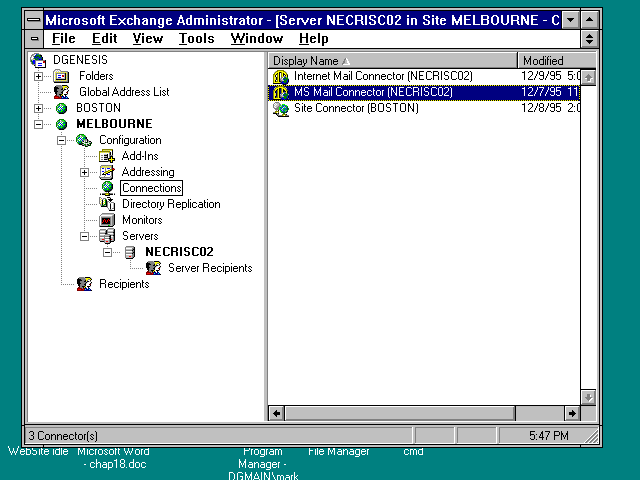Image resolution: width=640 pixels, height=480 pixels.
Task: Select Connections in the tree
Action: pyautogui.click(x=151, y=188)
